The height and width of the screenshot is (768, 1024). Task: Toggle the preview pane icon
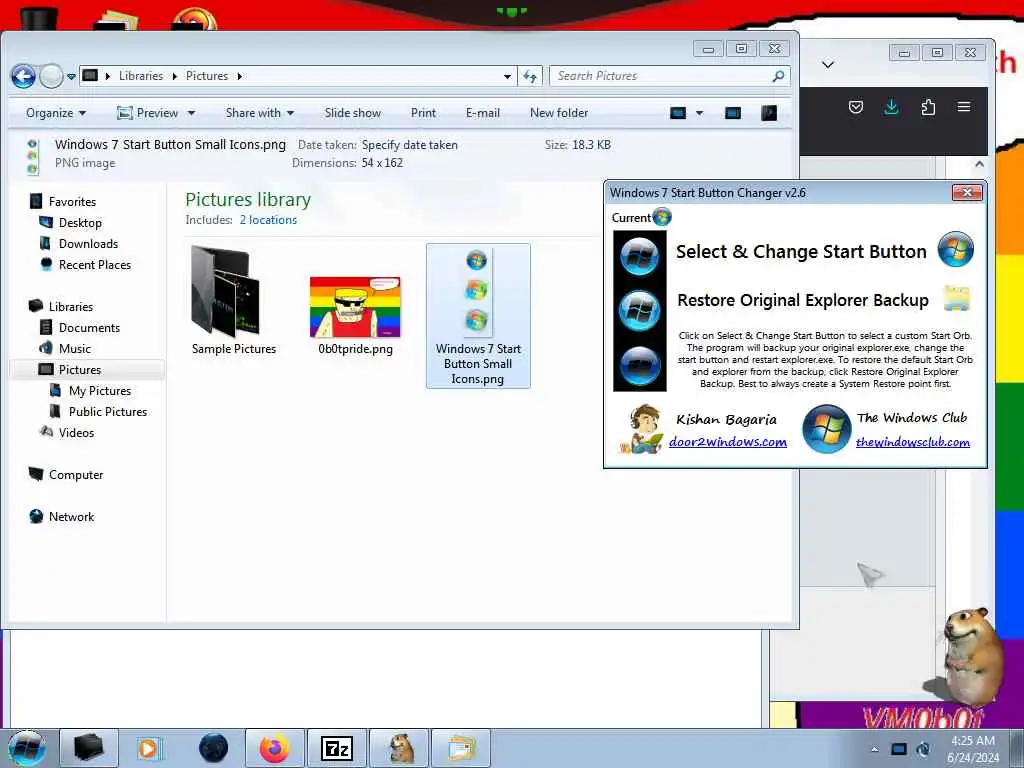pos(733,113)
